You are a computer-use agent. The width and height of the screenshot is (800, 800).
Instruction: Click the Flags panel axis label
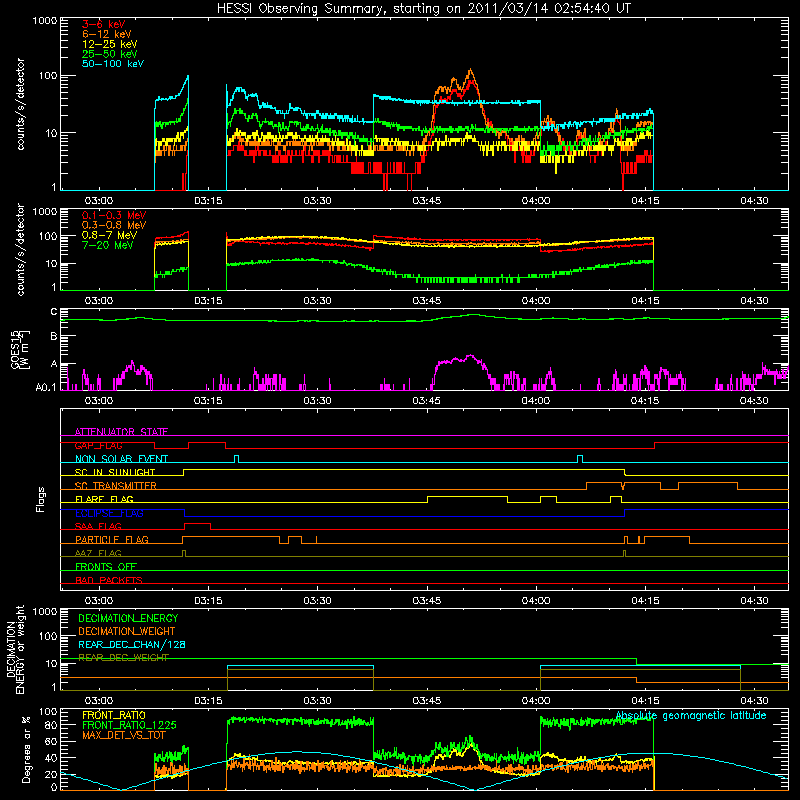[x=40, y=499]
